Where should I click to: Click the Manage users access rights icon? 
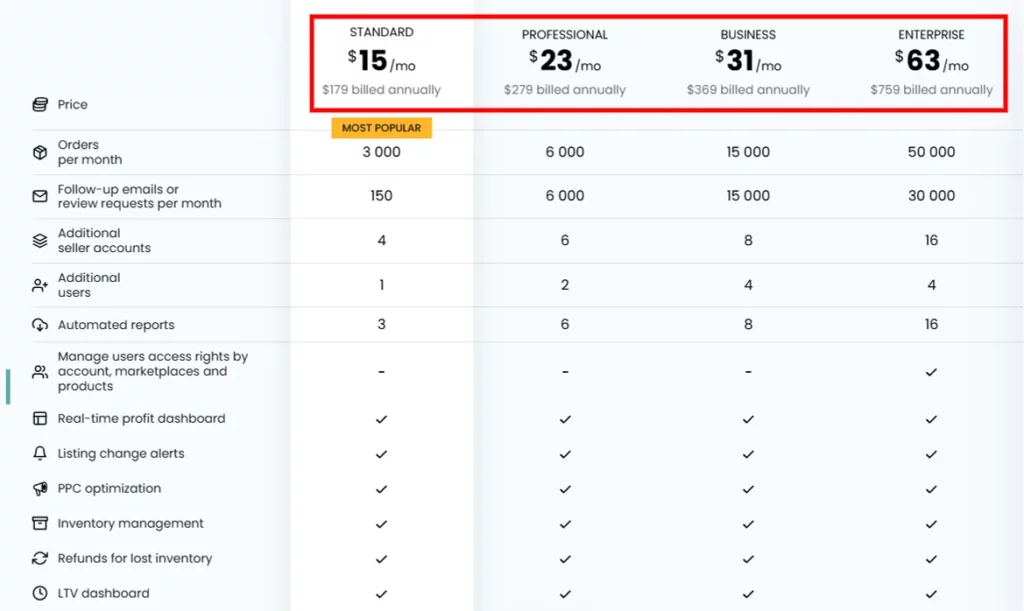click(x=40, y=371)
